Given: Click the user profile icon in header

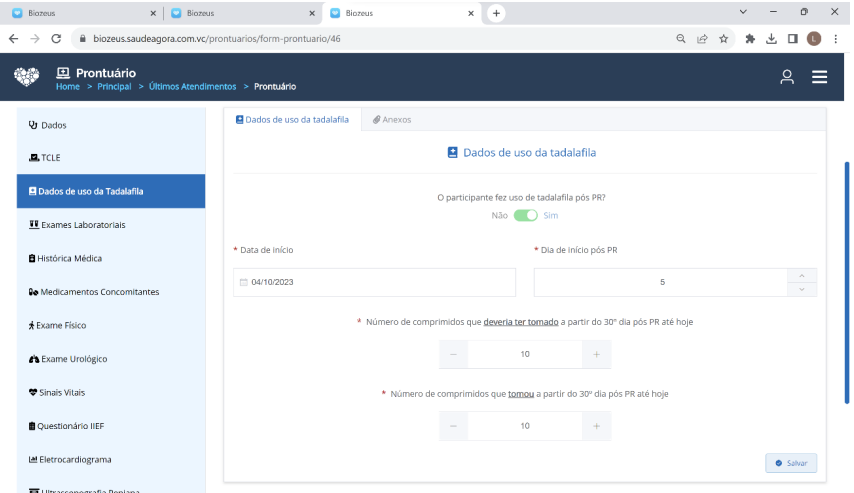Looking at the screenshot, I should [787, 77].
